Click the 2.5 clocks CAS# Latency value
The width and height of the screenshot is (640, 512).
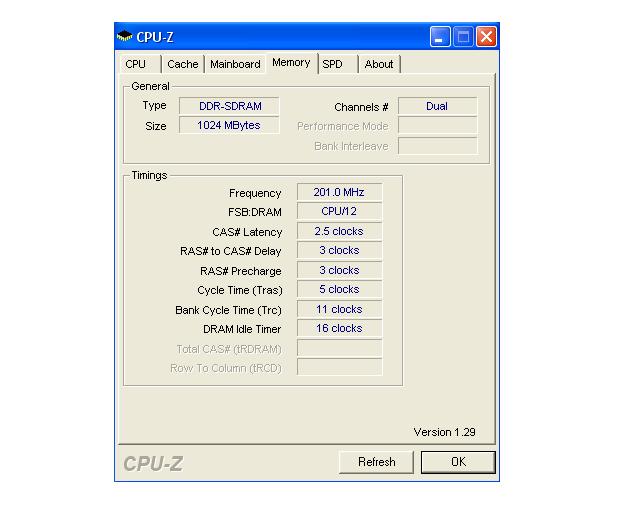point(340,231)
